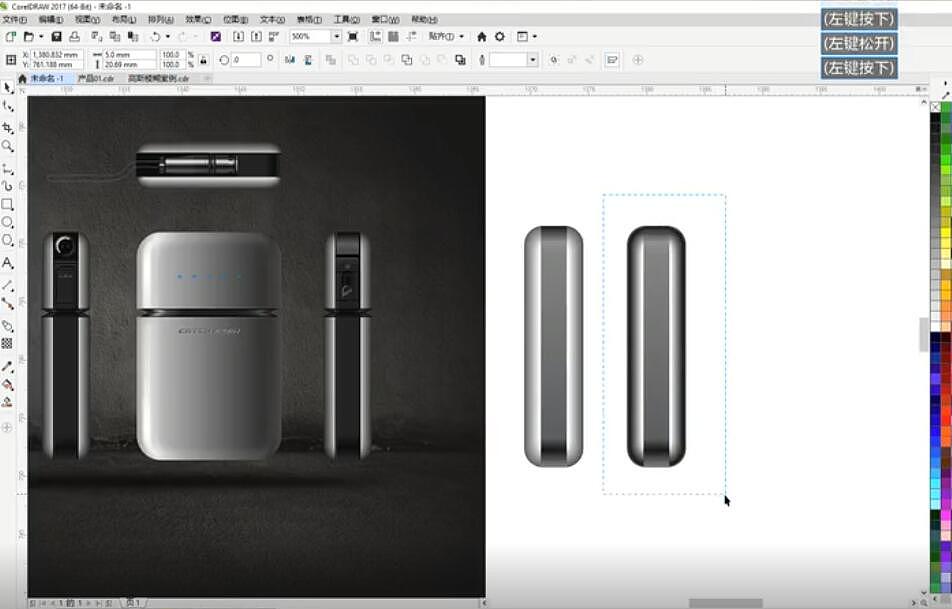Open the 工具 menu
The image size is (952, 609).
[x=347, y=19]
